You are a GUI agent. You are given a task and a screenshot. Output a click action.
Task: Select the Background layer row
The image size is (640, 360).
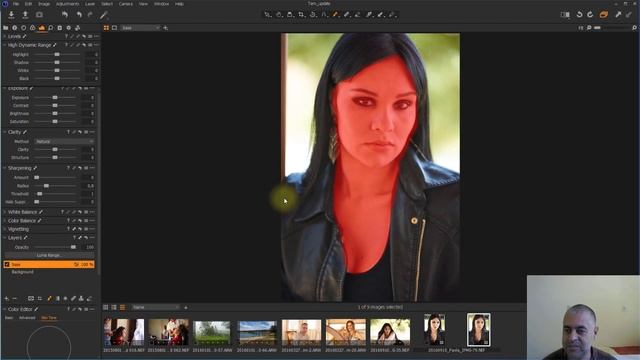(x=49, y=272)
